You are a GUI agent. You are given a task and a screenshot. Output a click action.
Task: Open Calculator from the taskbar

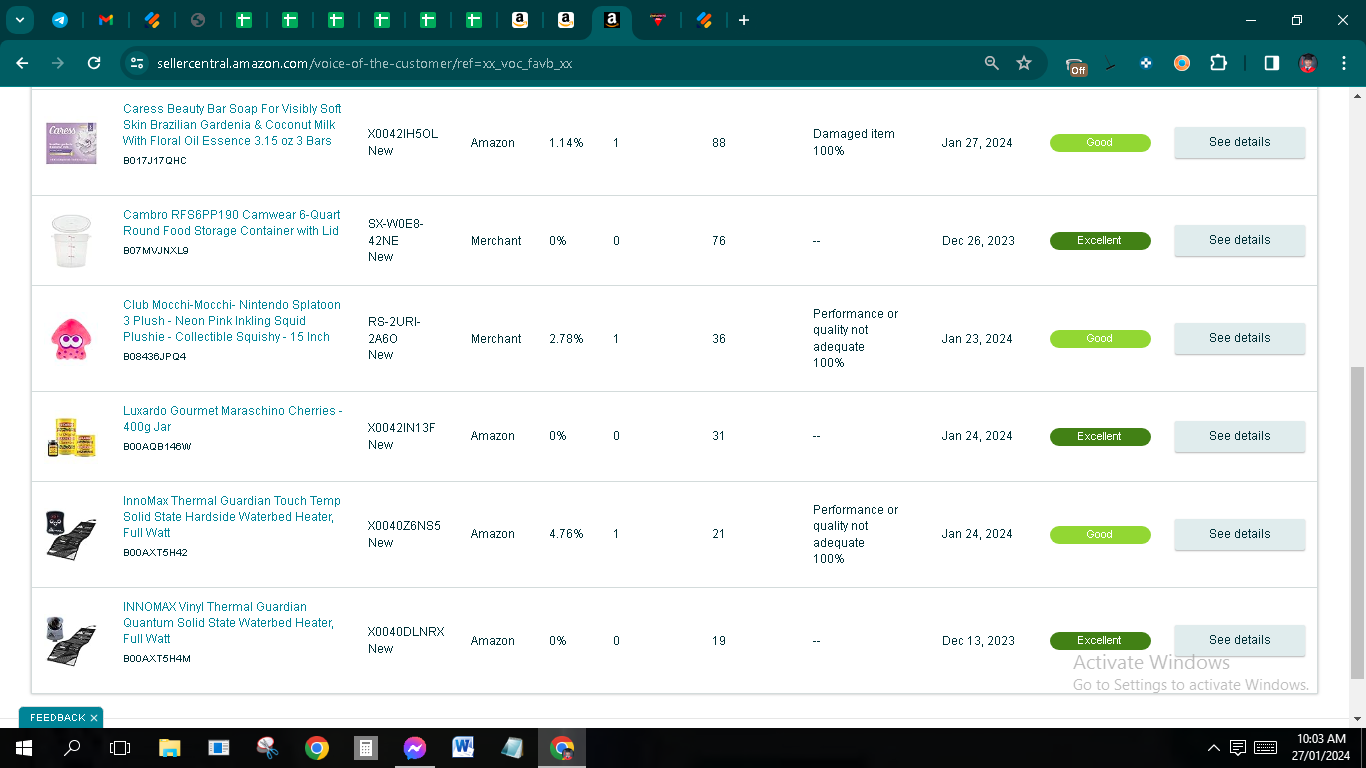coord(366,747)
